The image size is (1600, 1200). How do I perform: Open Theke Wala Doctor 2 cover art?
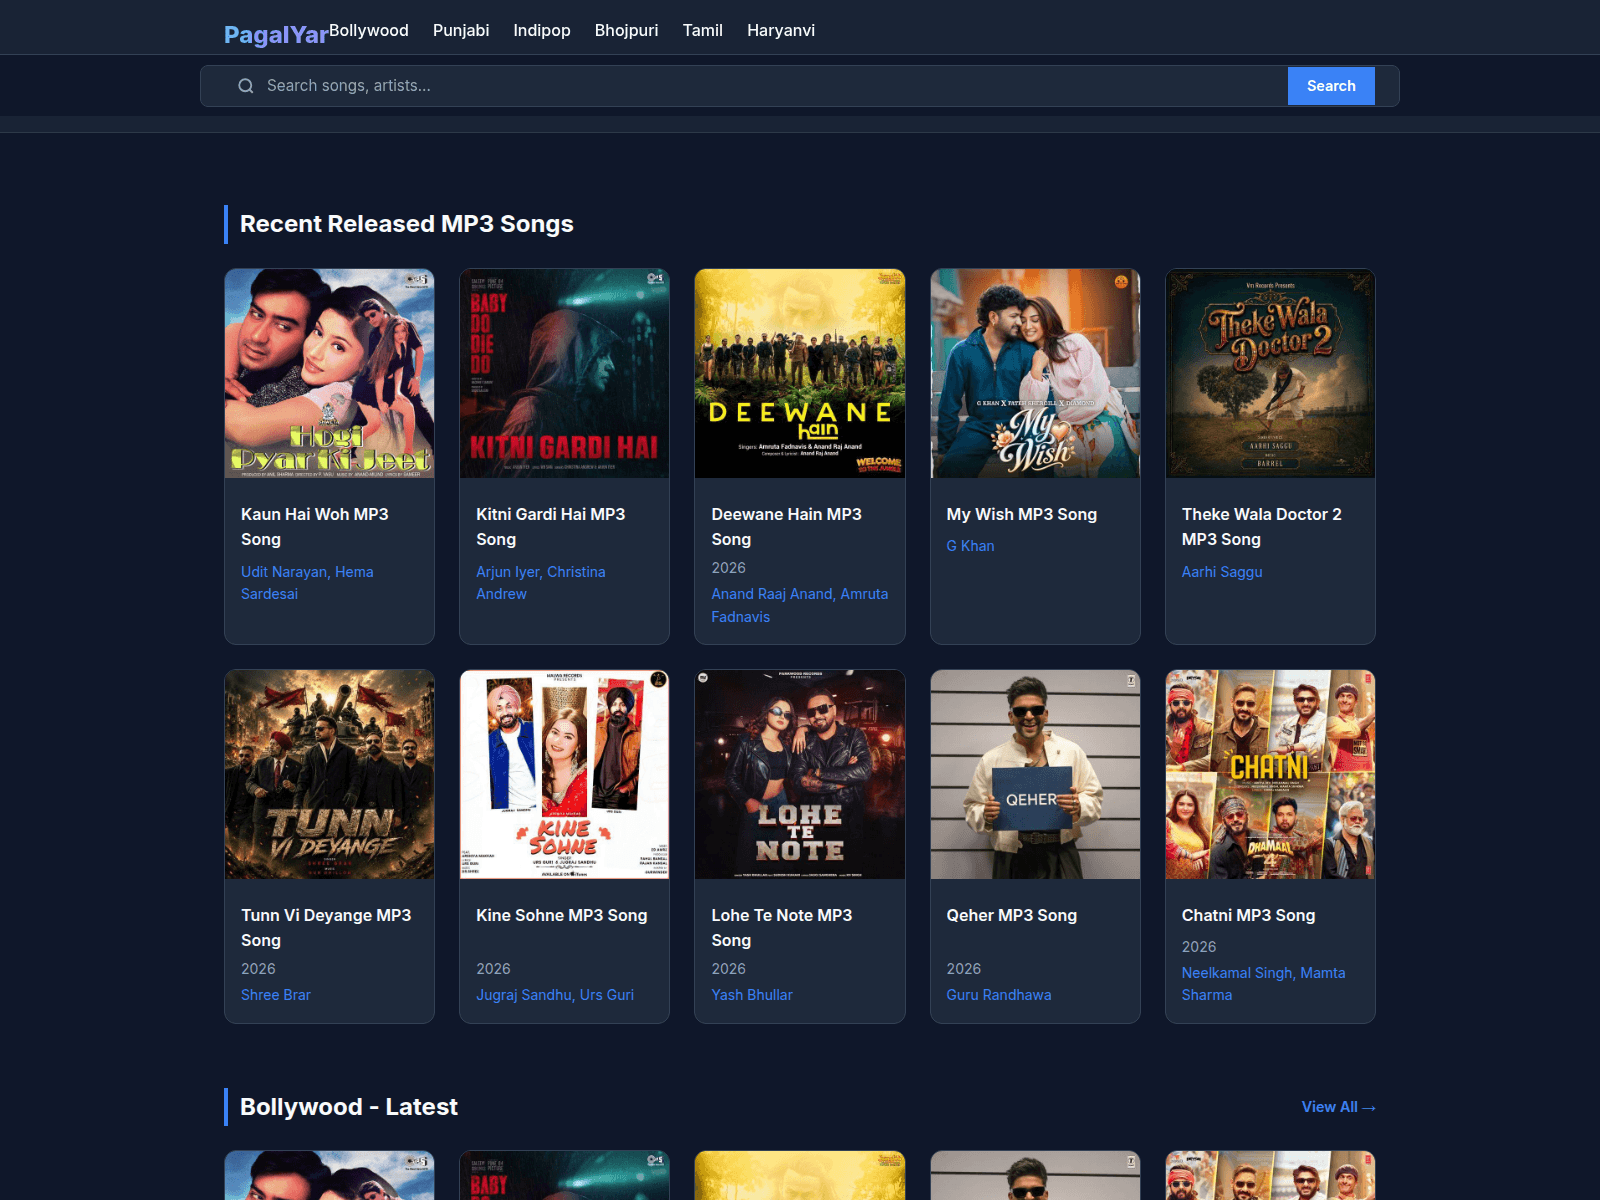coord(1270,373)
